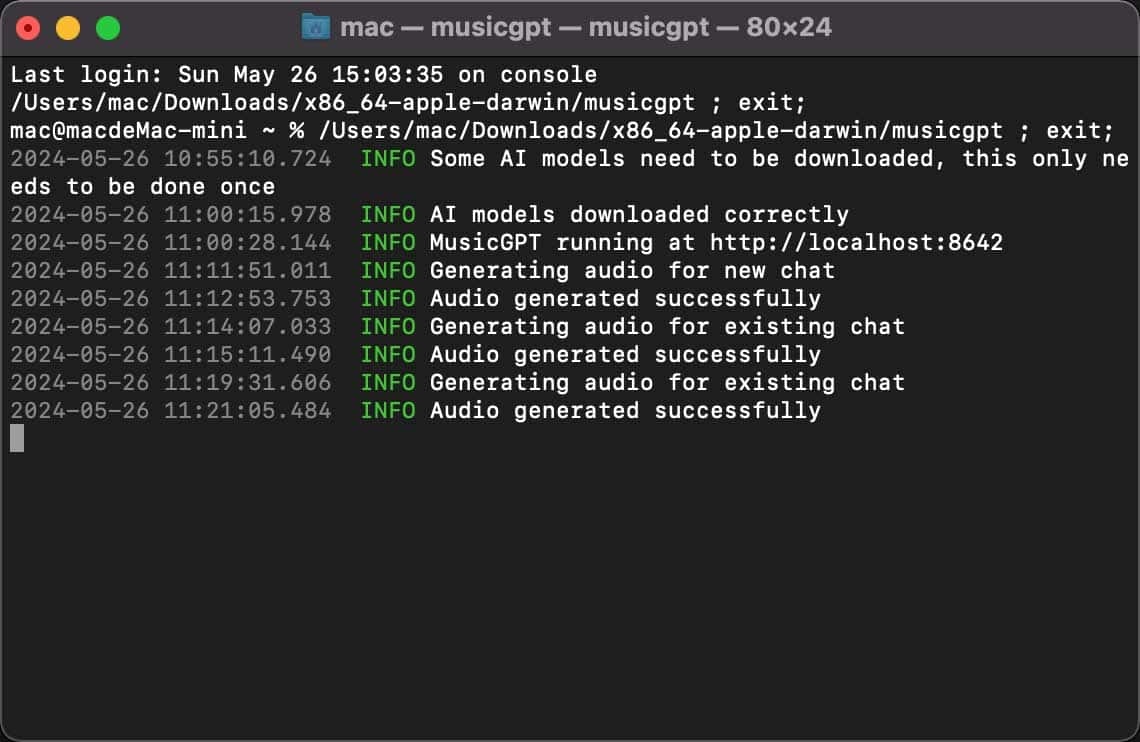Click 'Generating audio for new chat' message

click(x=632, y=271)
